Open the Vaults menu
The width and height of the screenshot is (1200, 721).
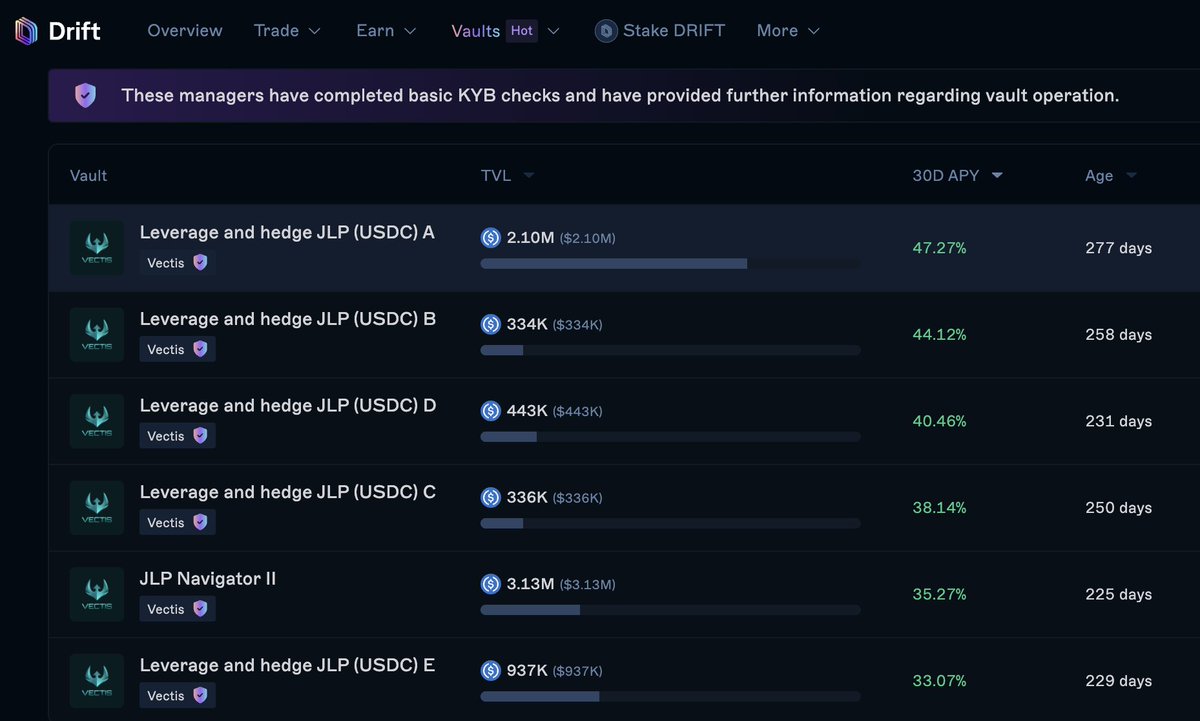click(x=476, y=31)
